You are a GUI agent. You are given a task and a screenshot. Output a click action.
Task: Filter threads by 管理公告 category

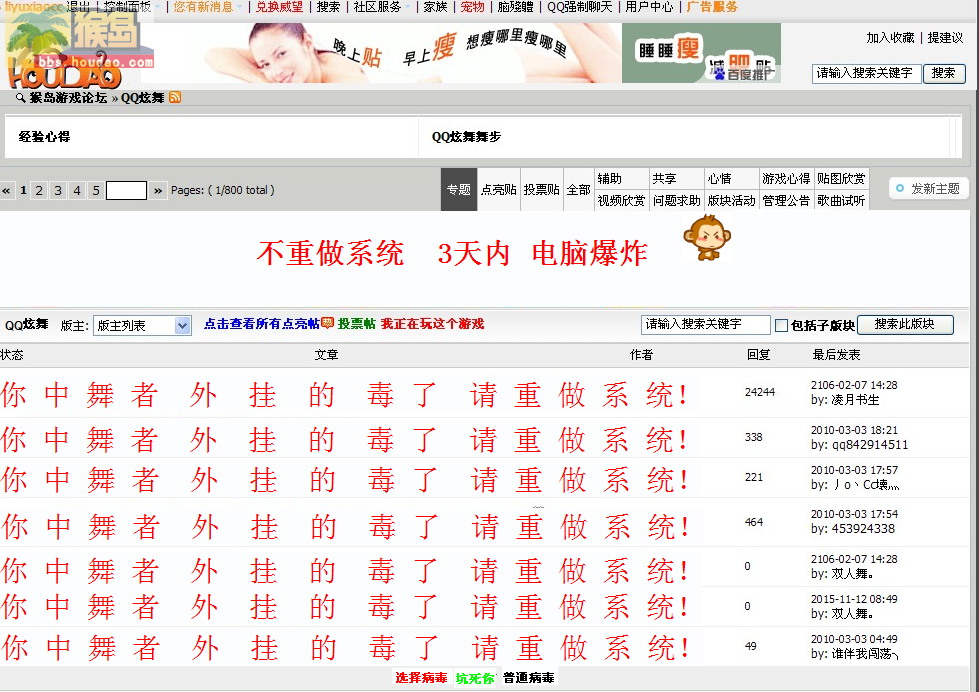pyautogui.click(x=786, y=200)
